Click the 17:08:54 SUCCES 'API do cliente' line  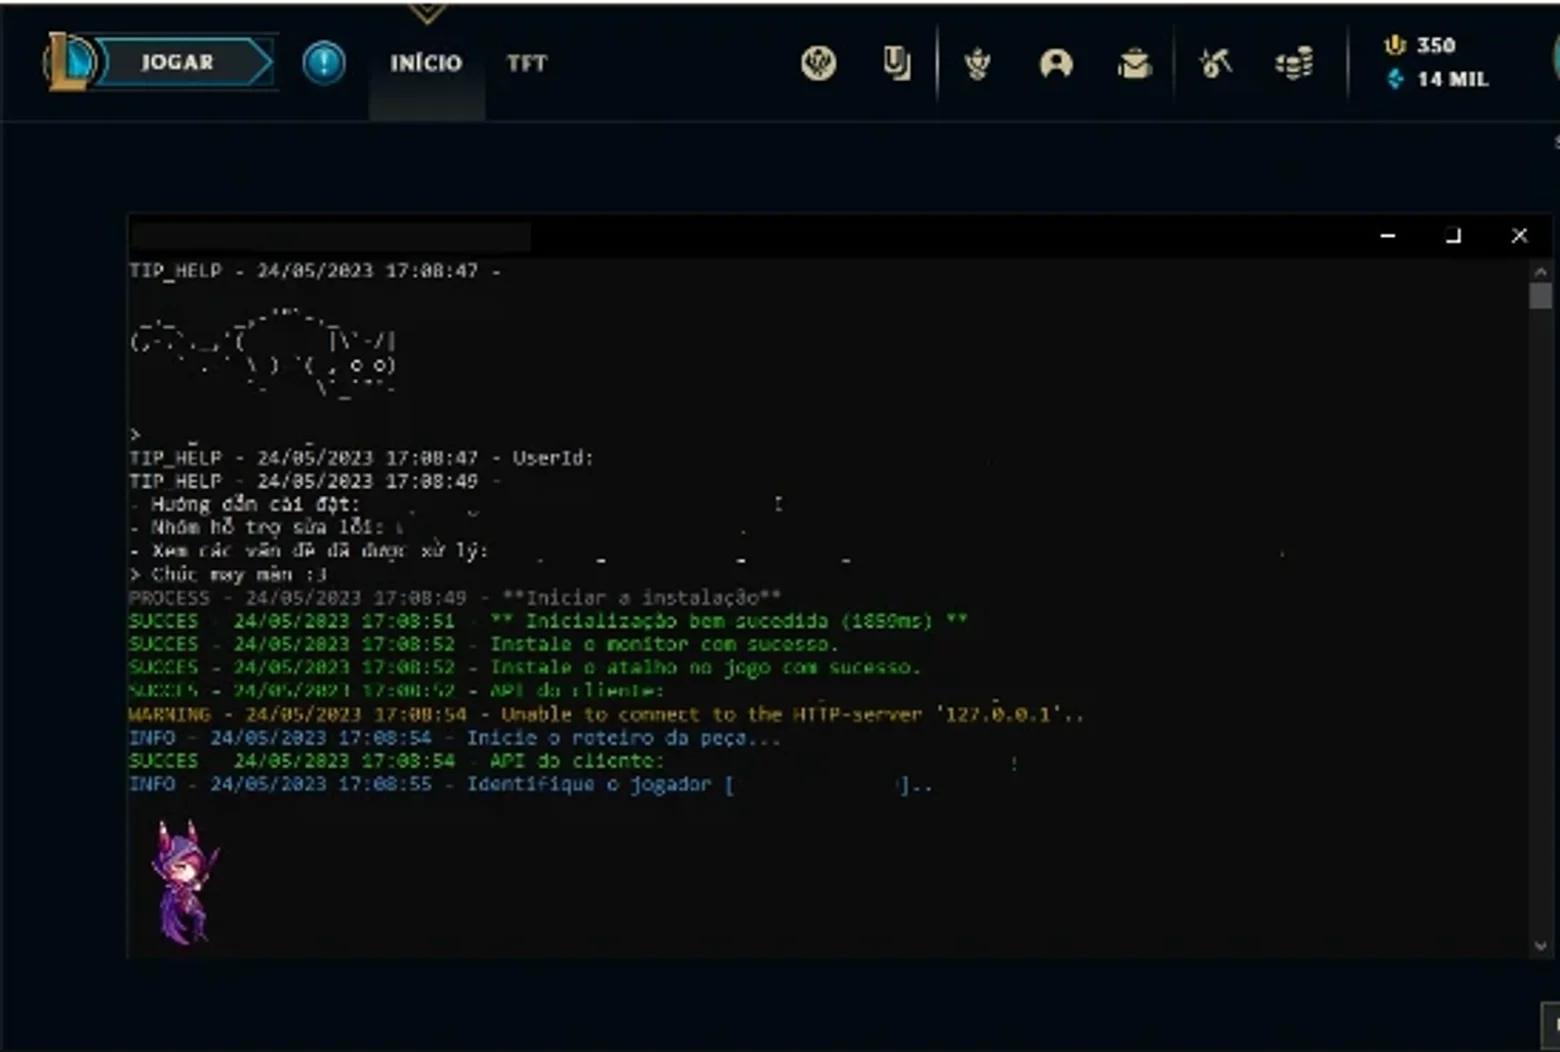pos(396,761)
